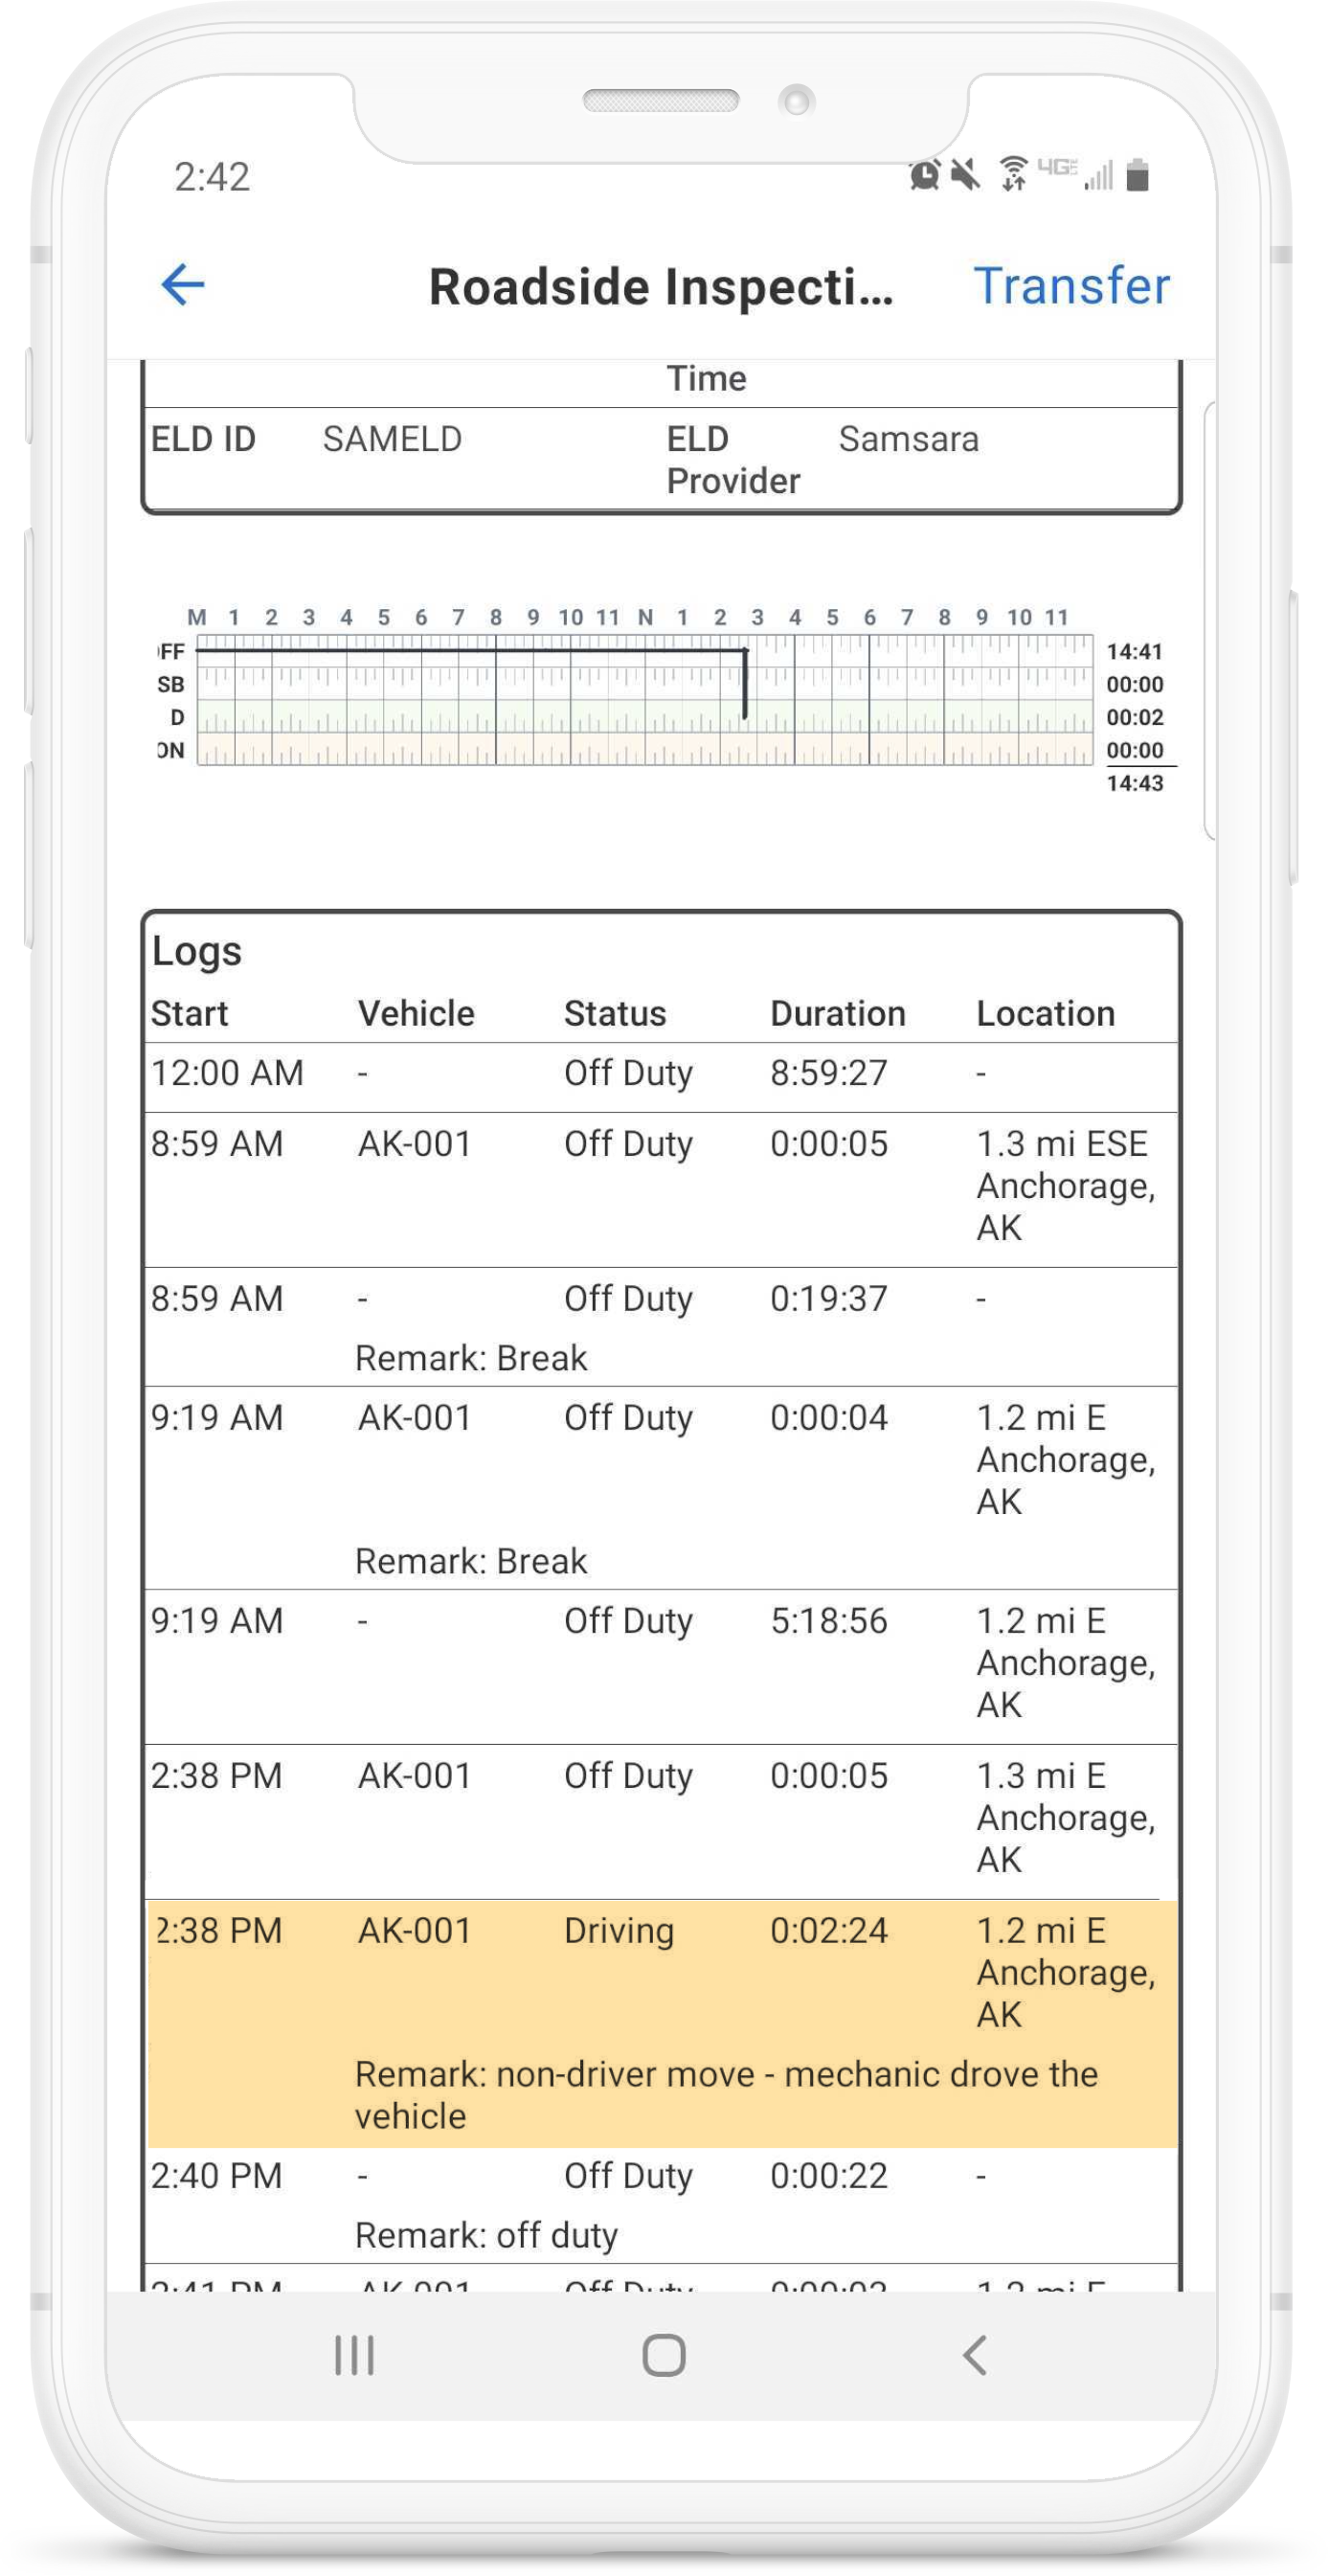Tap the 2:40 PM off duty remark row

(x=661, y=2204)
